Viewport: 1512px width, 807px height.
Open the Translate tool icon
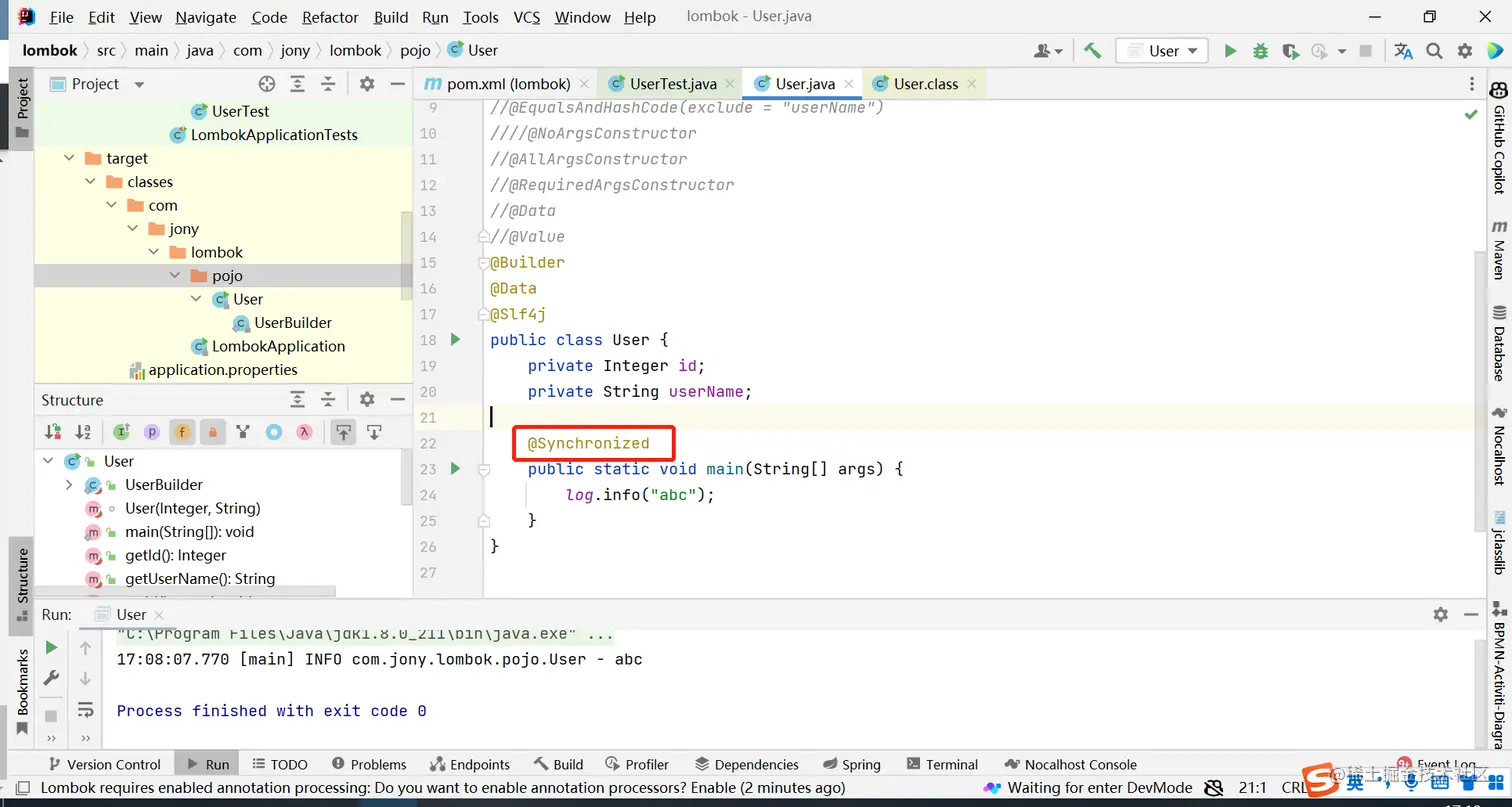[1404, 51]
